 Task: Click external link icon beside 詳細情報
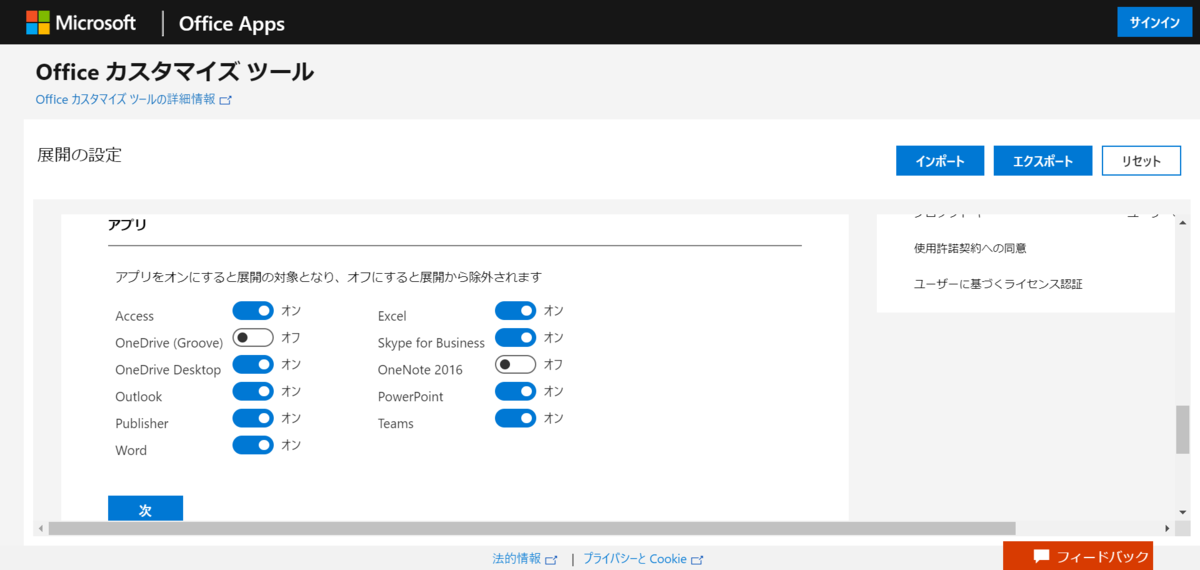226,100
